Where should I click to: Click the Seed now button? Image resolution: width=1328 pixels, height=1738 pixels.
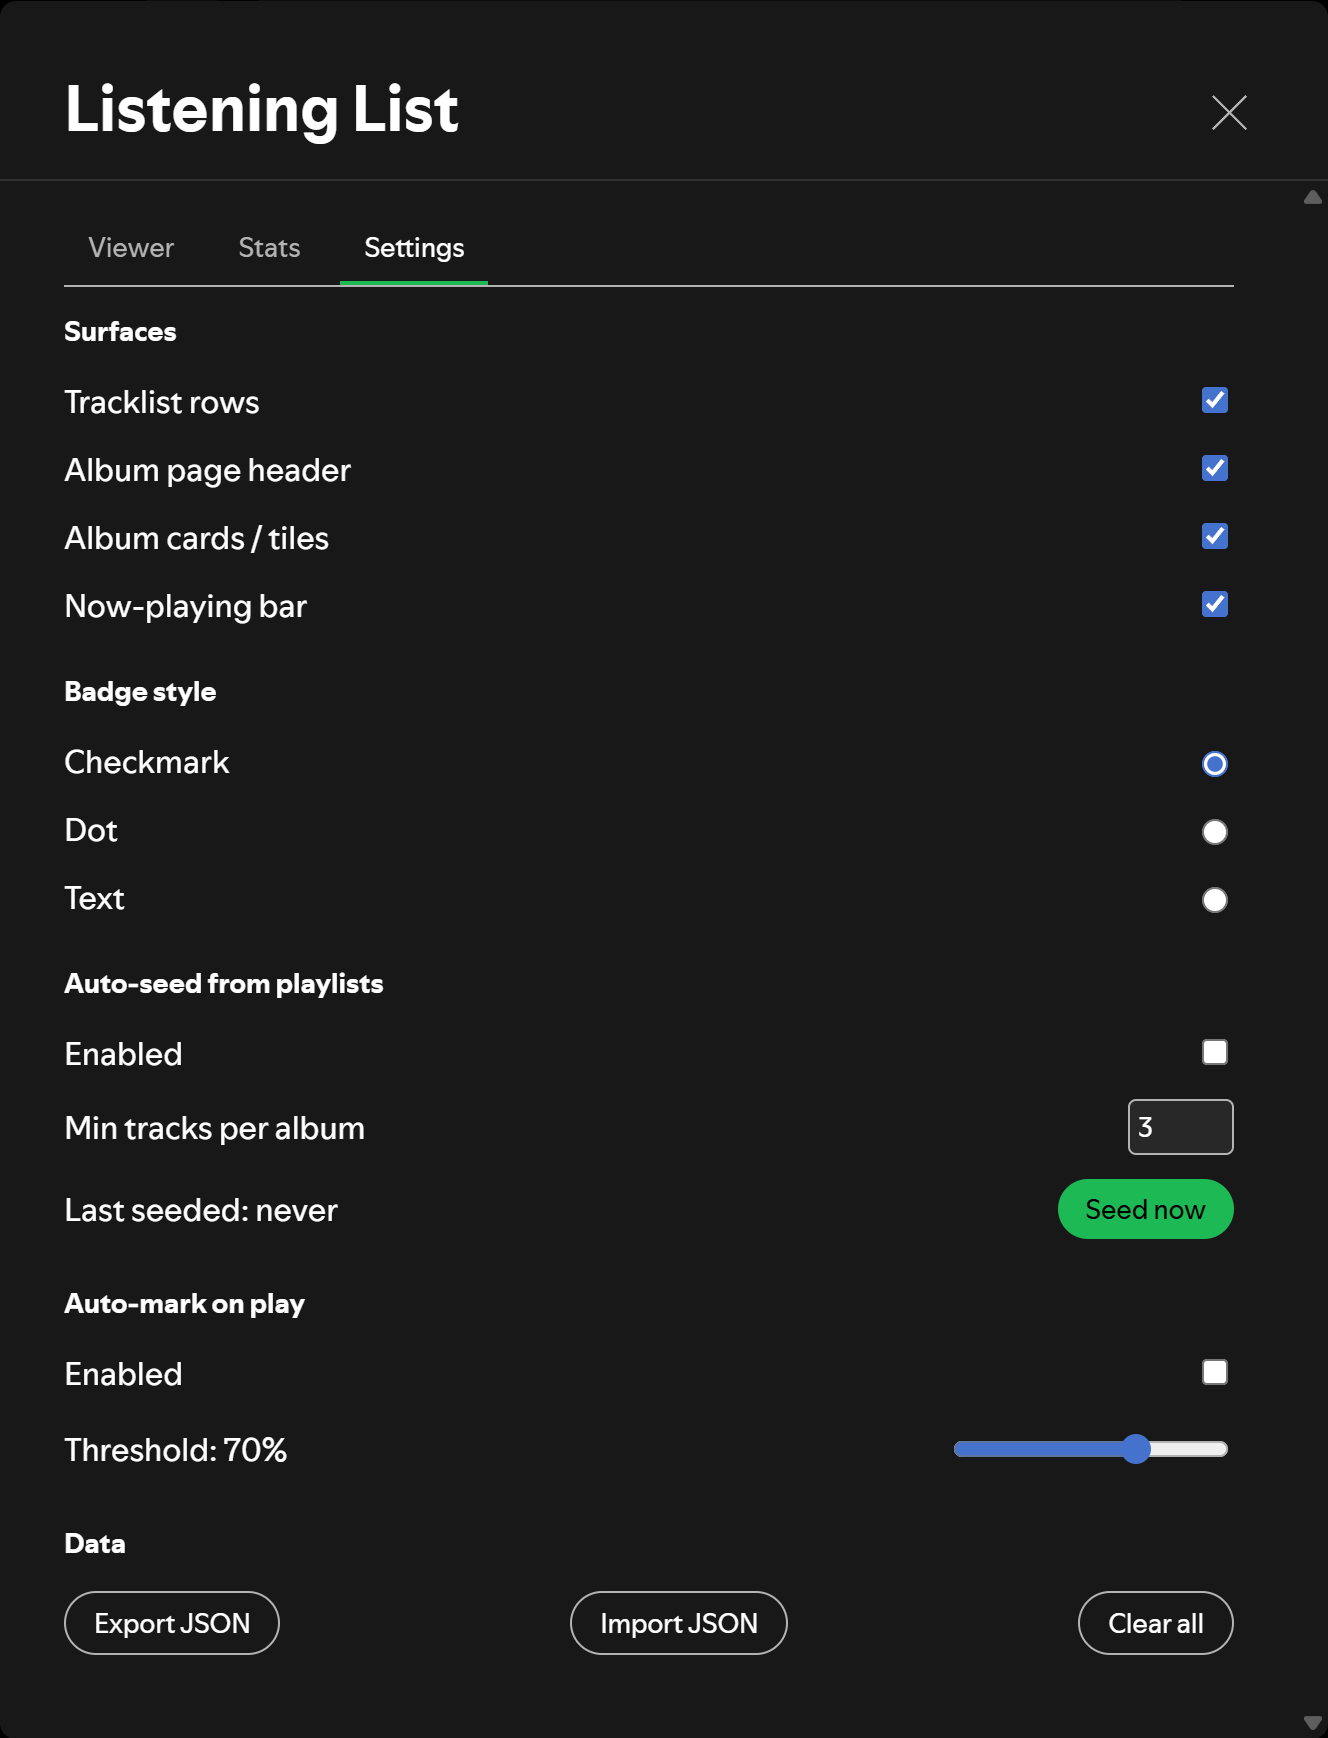(x=1146, y=1209)
